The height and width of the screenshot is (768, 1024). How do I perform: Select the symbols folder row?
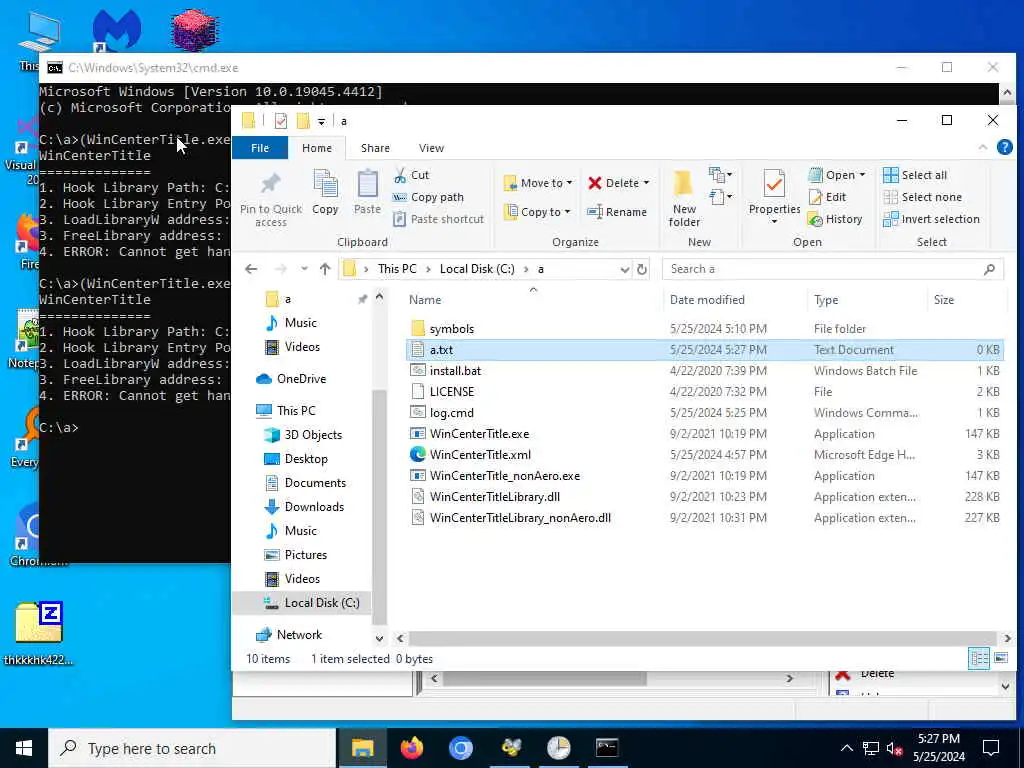pyautogui.click(x=704, y=328)
